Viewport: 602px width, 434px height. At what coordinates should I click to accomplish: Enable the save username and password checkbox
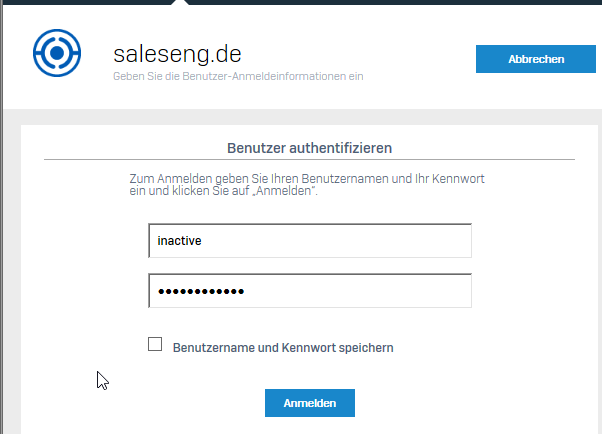[155, 344]
